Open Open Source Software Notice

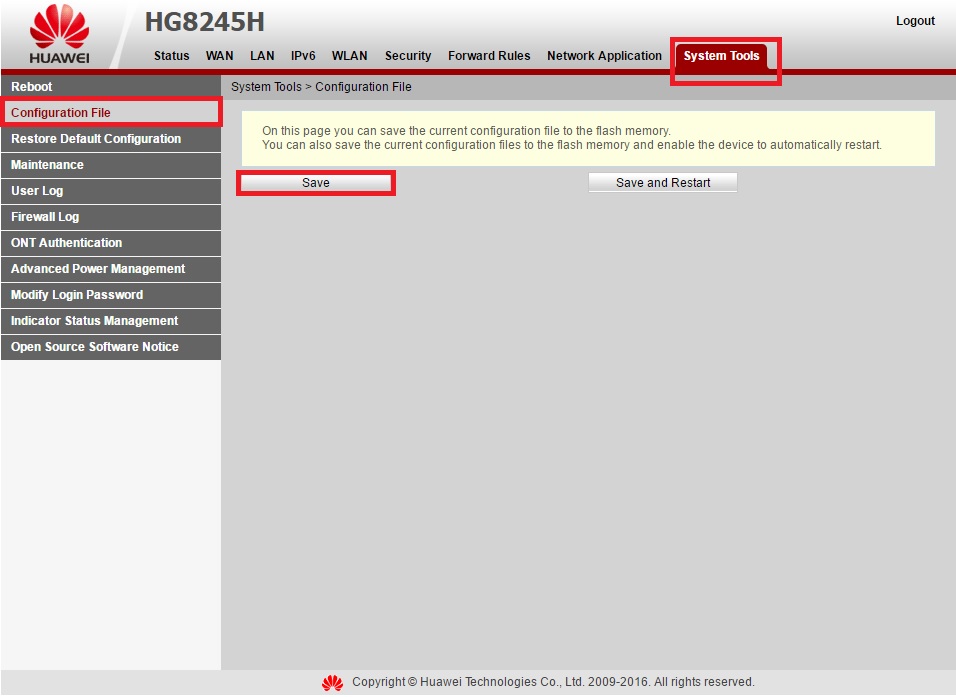pos(111,347)
